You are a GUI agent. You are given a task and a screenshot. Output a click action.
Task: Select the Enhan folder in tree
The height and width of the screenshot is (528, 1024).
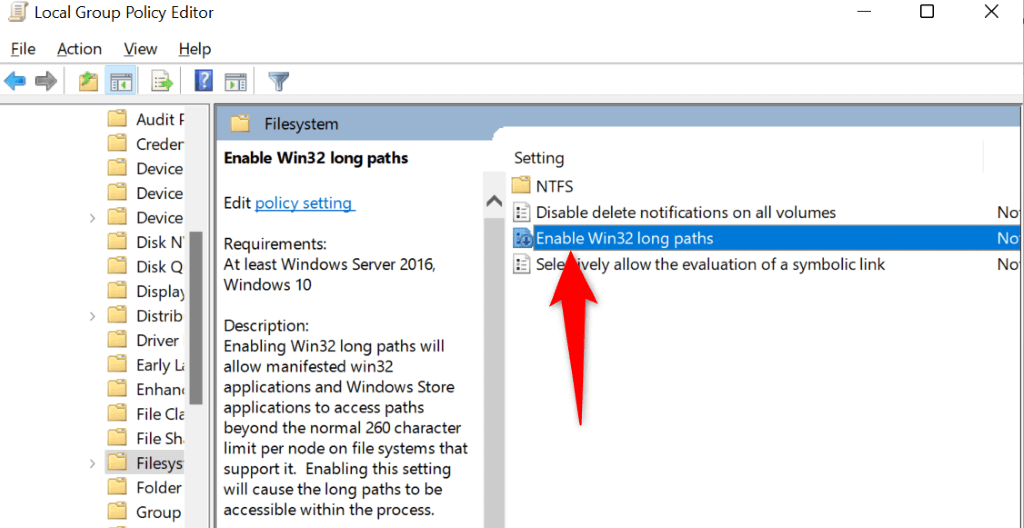coord(146,389)
